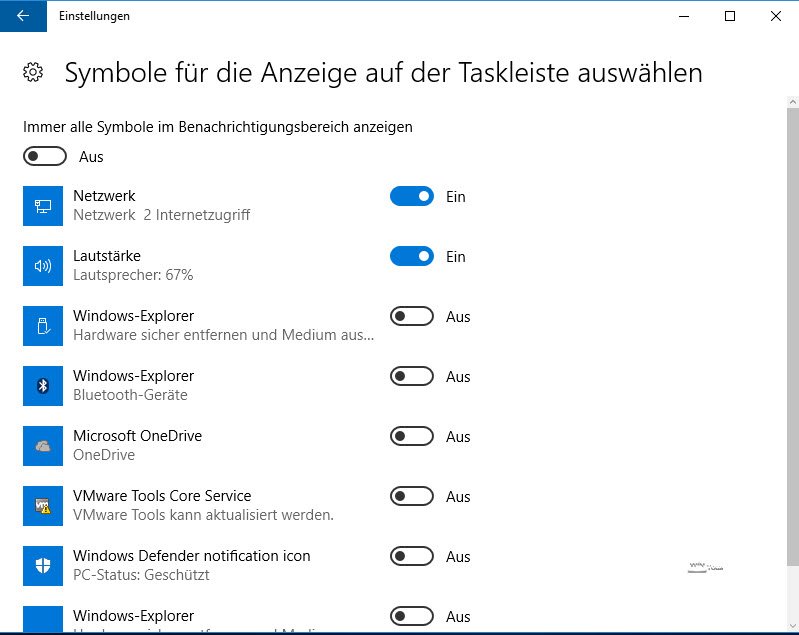
Task: Maximize the Einstellungen window
Action: [x=730, y=16]
